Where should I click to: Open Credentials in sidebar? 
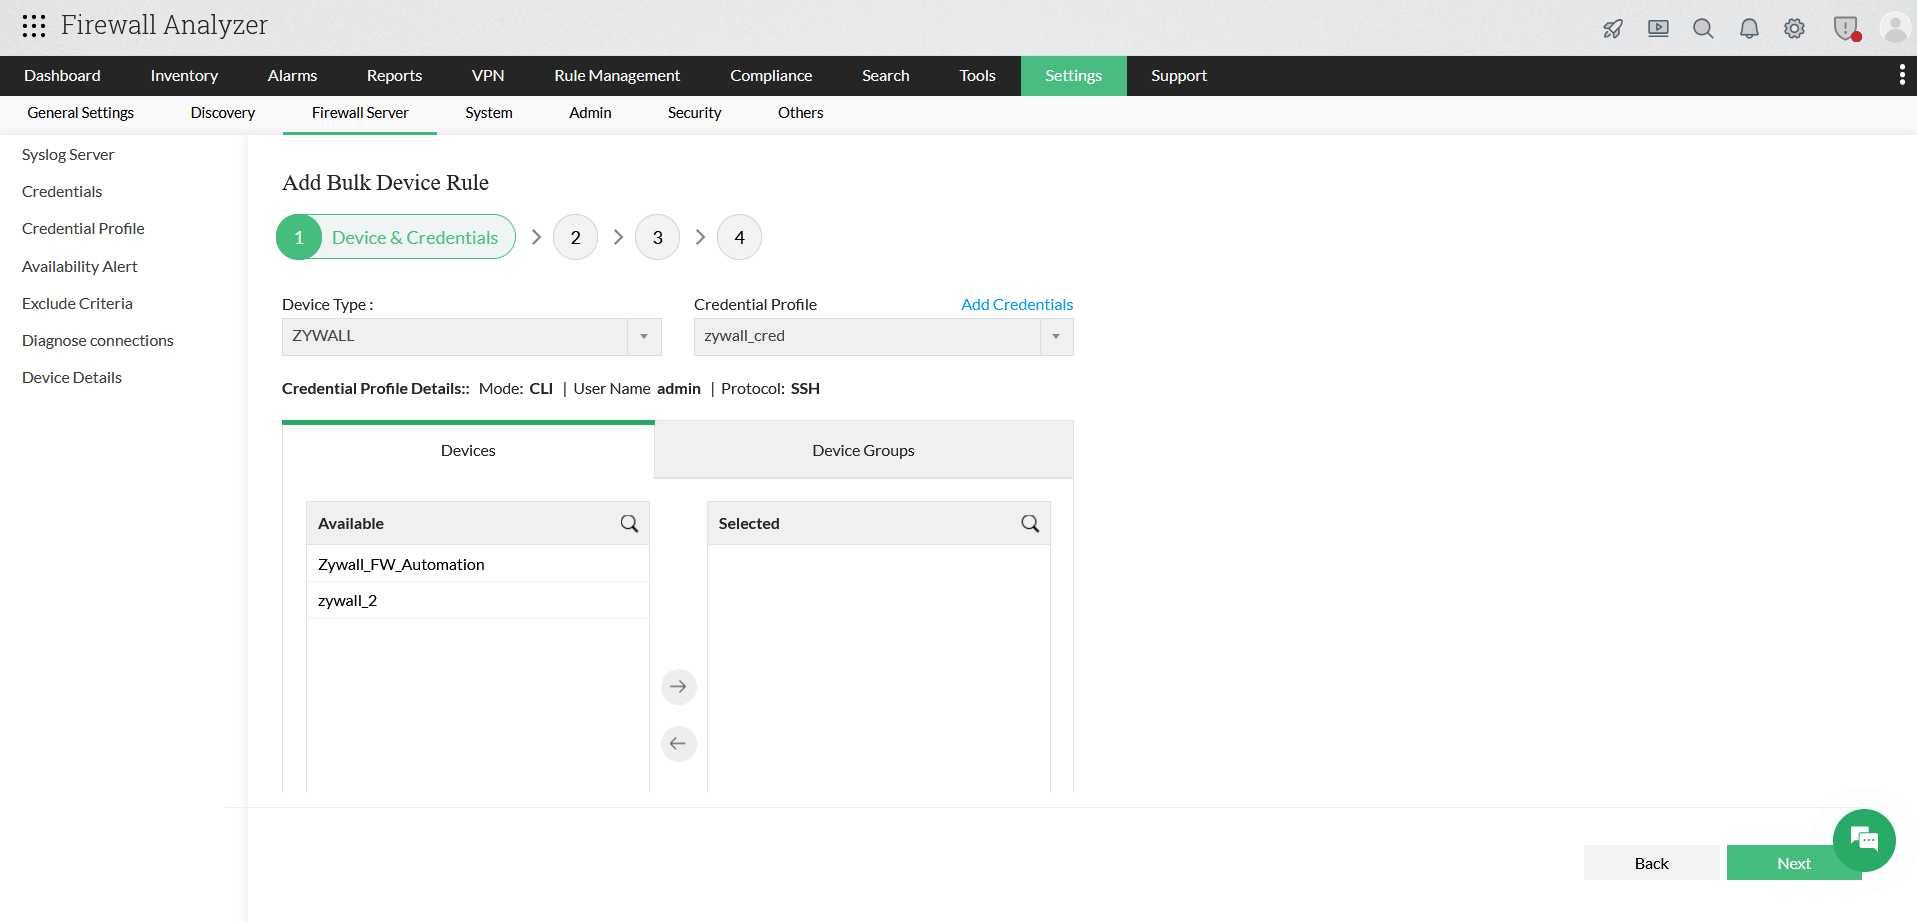point(62,192)
